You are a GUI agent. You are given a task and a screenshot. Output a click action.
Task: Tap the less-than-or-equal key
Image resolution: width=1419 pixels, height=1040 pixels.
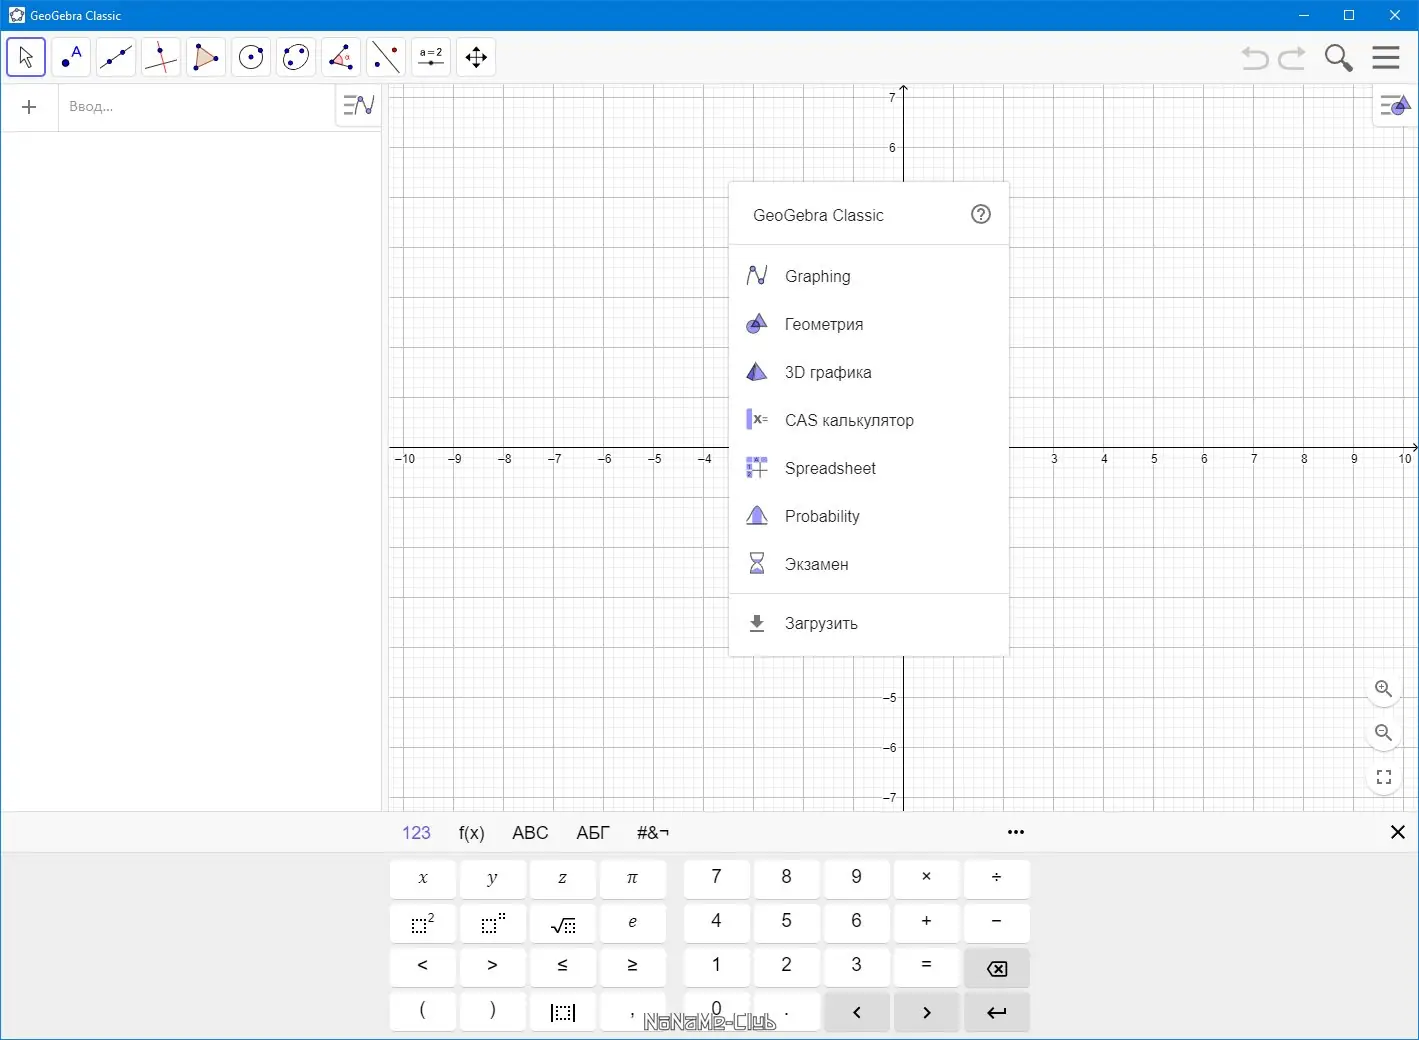[563, 967]
